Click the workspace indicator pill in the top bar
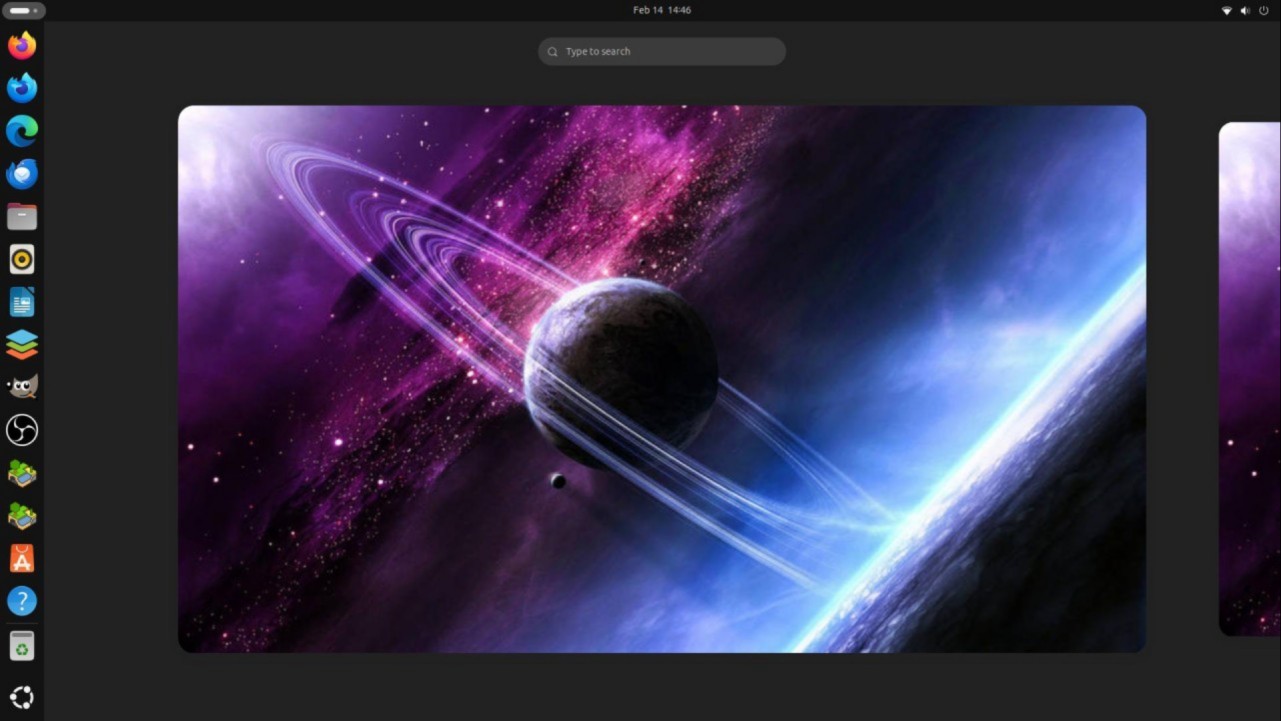 pos(23,10)
